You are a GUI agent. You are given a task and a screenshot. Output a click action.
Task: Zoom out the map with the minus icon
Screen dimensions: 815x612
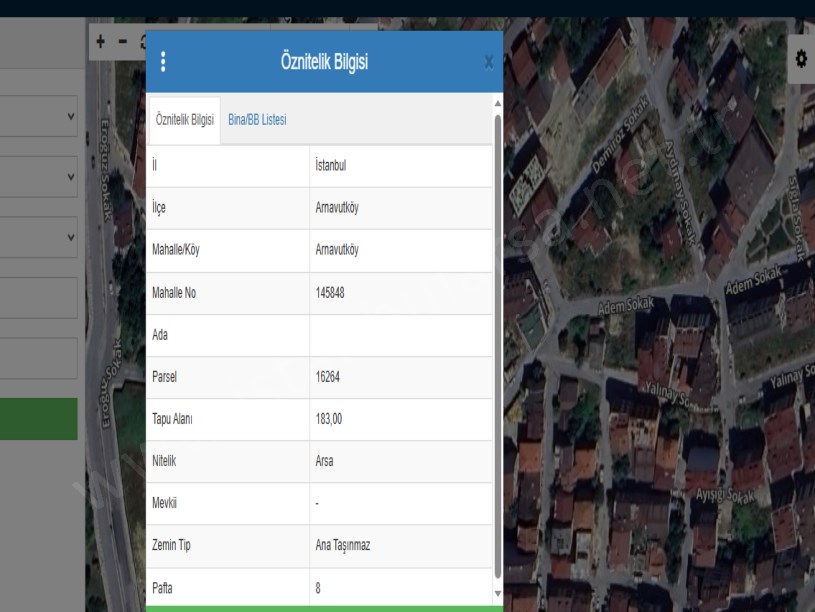tap(123, 42)
